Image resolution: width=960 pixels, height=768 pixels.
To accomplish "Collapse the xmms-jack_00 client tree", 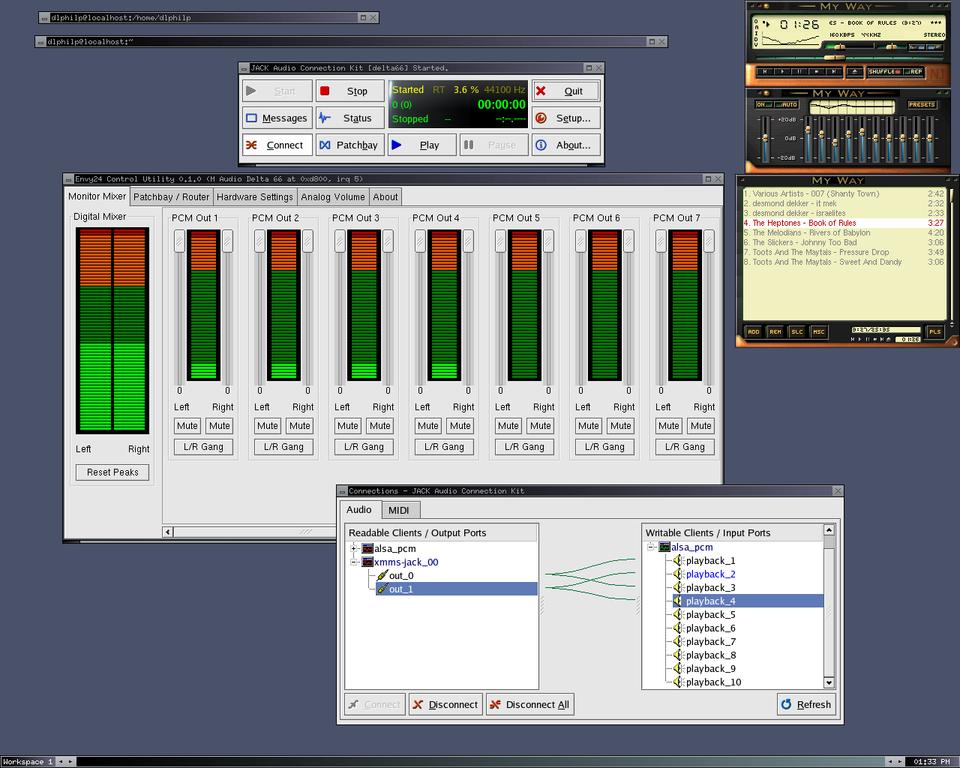I will (x=354, y=562).
